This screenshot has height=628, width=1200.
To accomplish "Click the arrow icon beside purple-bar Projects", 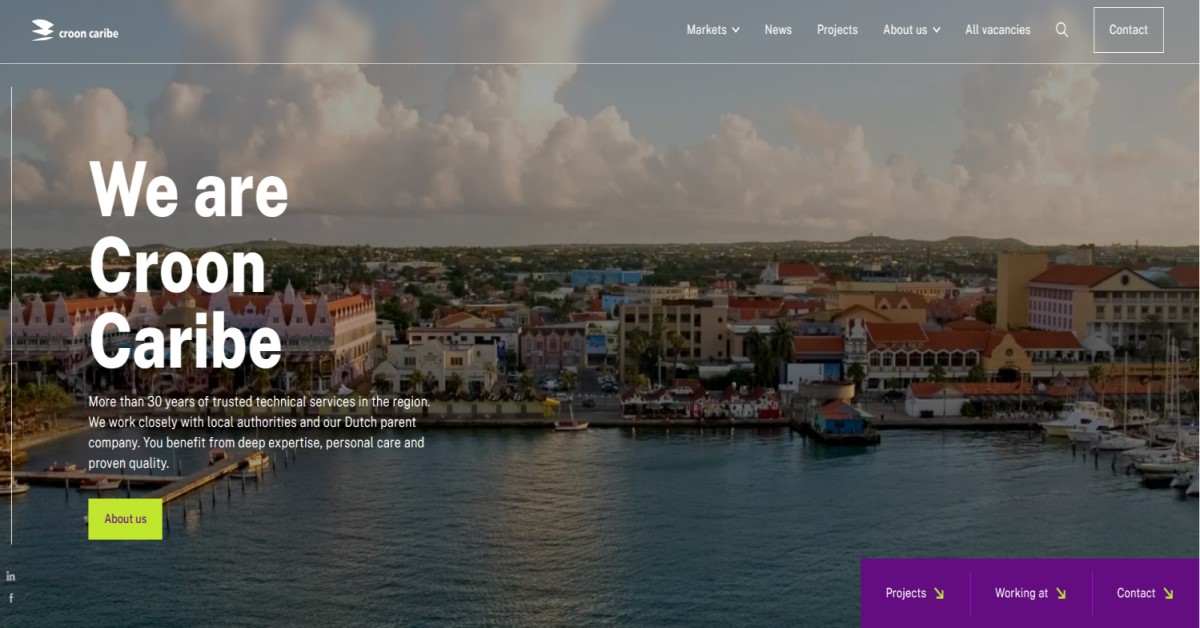I will (939, 593).
